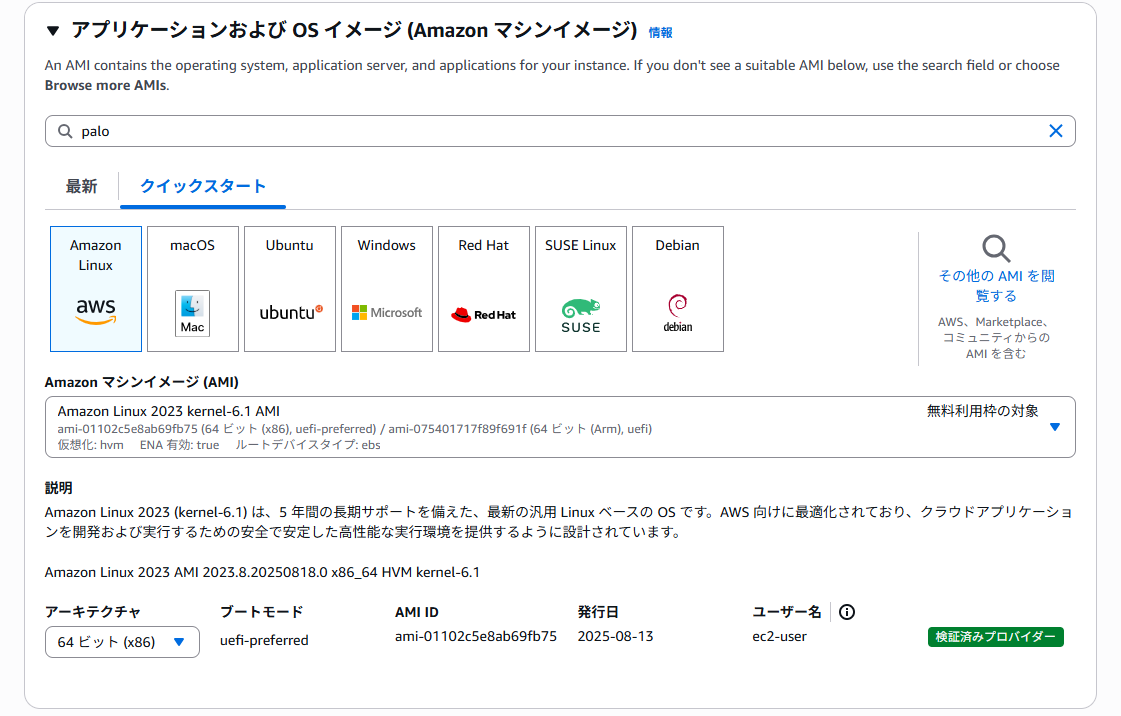Click the Amazon マシンイメージ (AMI) label
The height and width of the screenshot is (716, 1121).
142,382
